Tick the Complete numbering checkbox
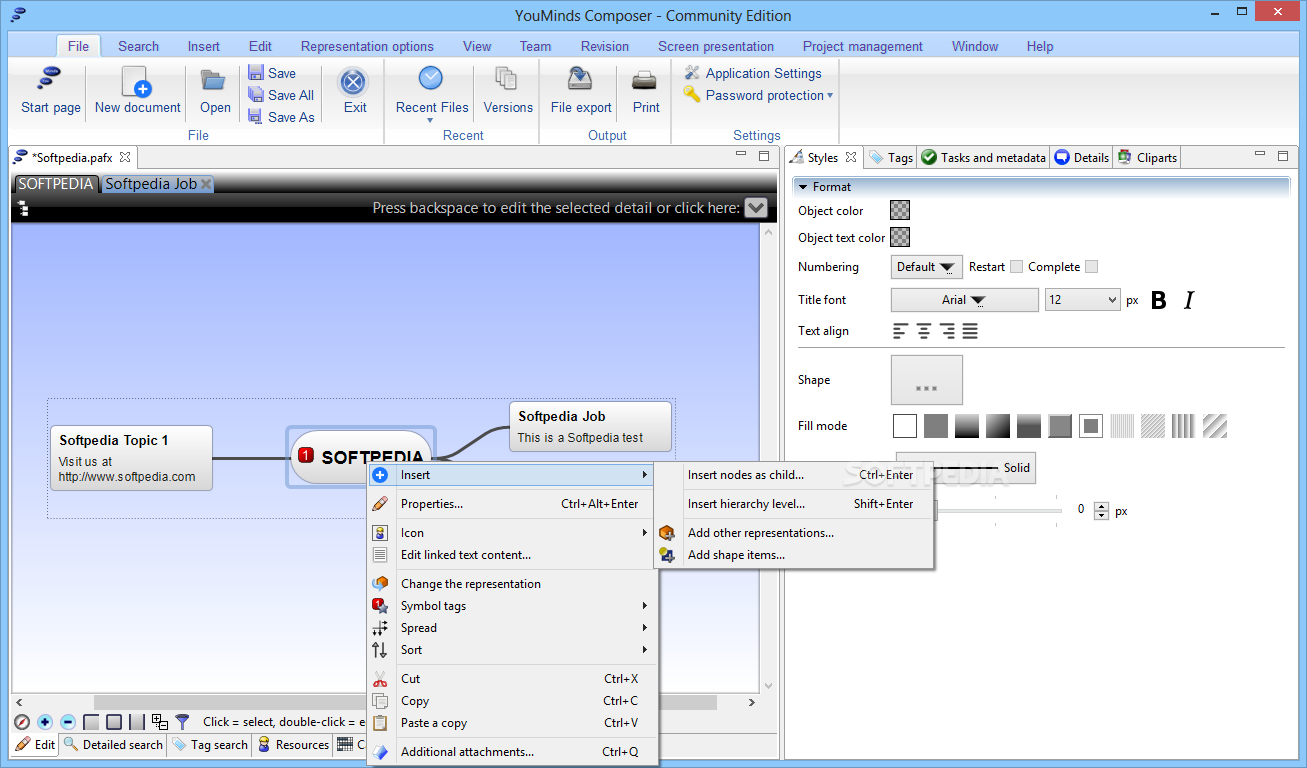The width and height of the screenshot is (1307, 768). pos(1091,267)
